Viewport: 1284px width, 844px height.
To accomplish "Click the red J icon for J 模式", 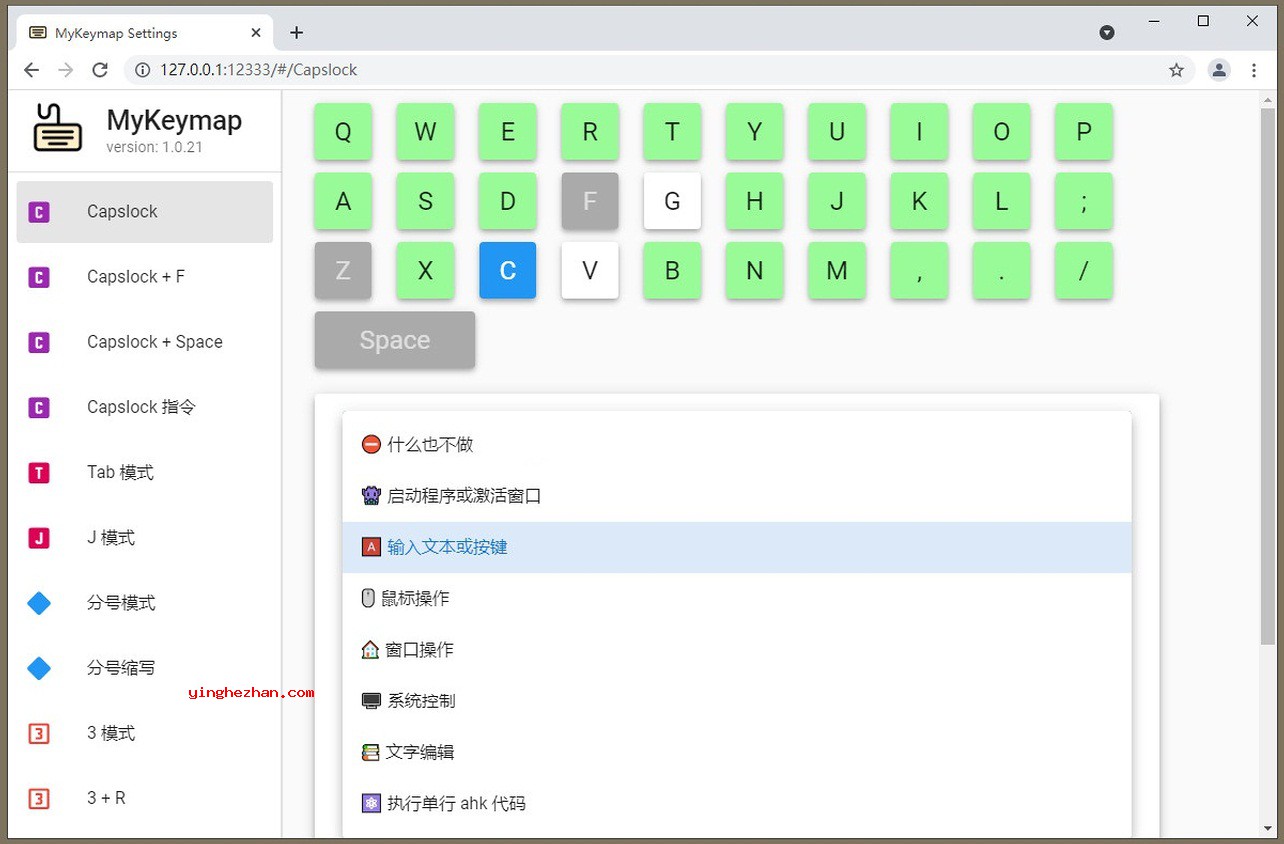I will (39, 538).
